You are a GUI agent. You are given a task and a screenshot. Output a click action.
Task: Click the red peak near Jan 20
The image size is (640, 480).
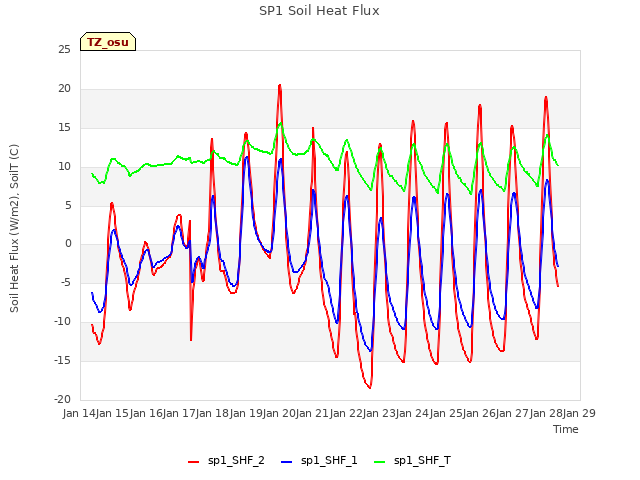(280, 85)
